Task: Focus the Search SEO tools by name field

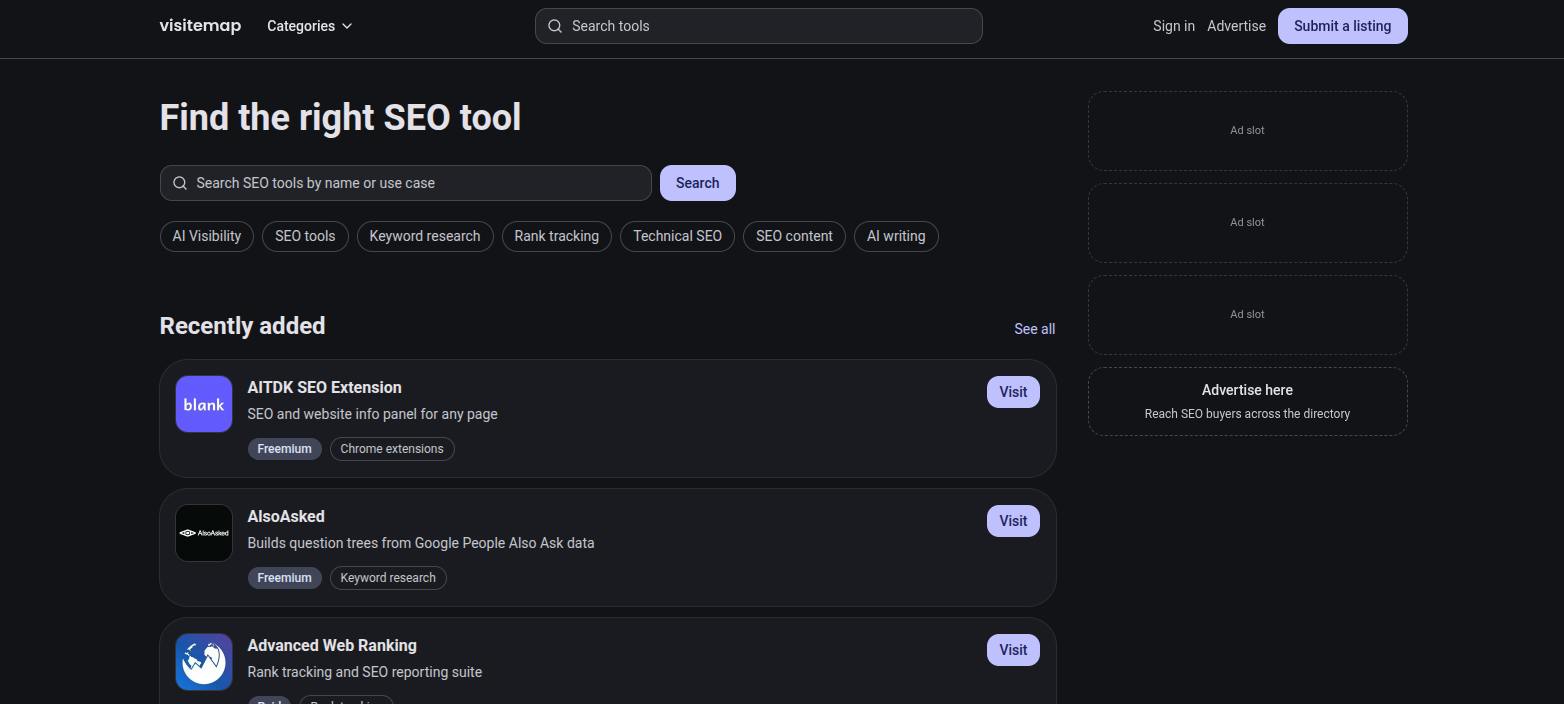Action: pos(406,183)
